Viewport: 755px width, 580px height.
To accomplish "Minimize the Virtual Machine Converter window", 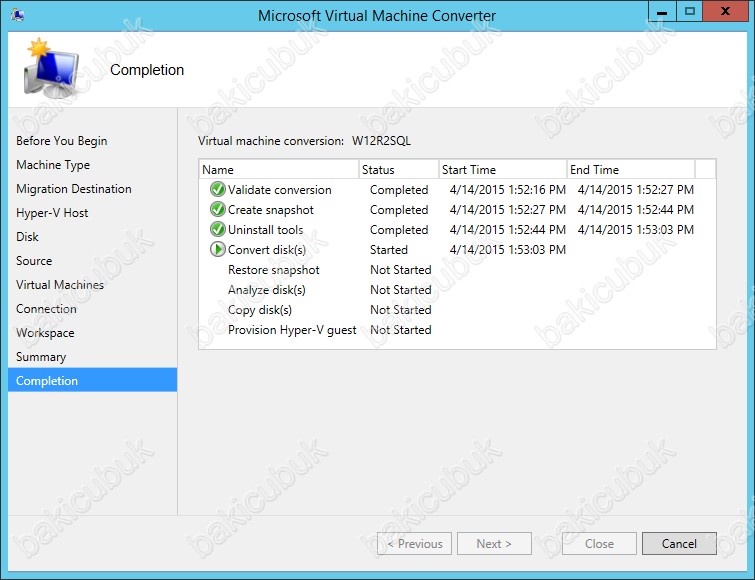I will pos(662,12).
